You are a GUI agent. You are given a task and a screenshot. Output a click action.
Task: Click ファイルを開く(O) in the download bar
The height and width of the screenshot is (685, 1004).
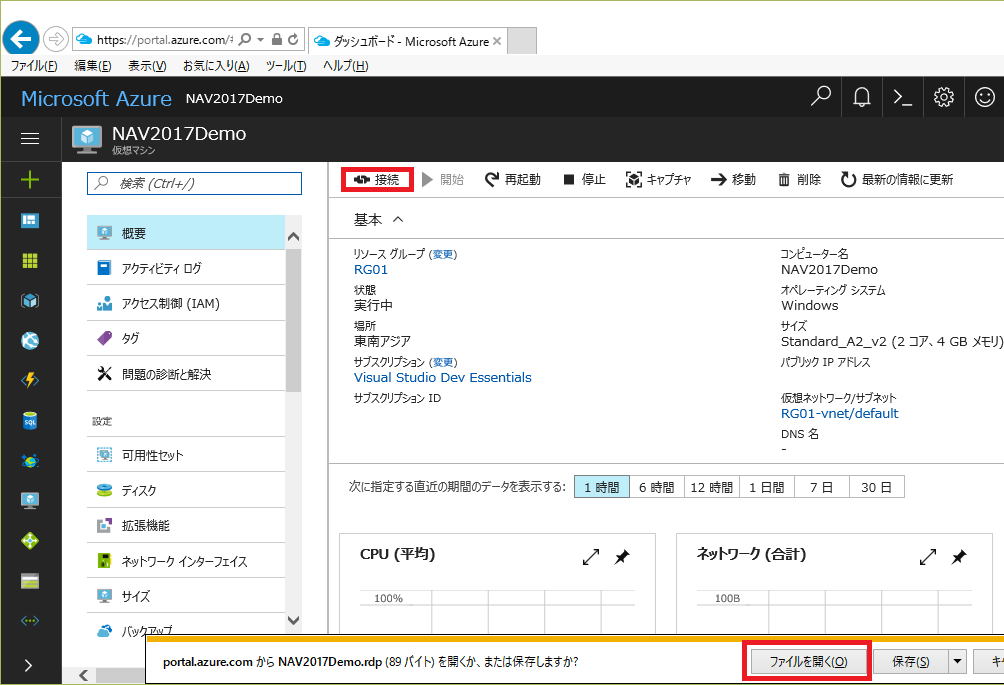pos(808,661)
